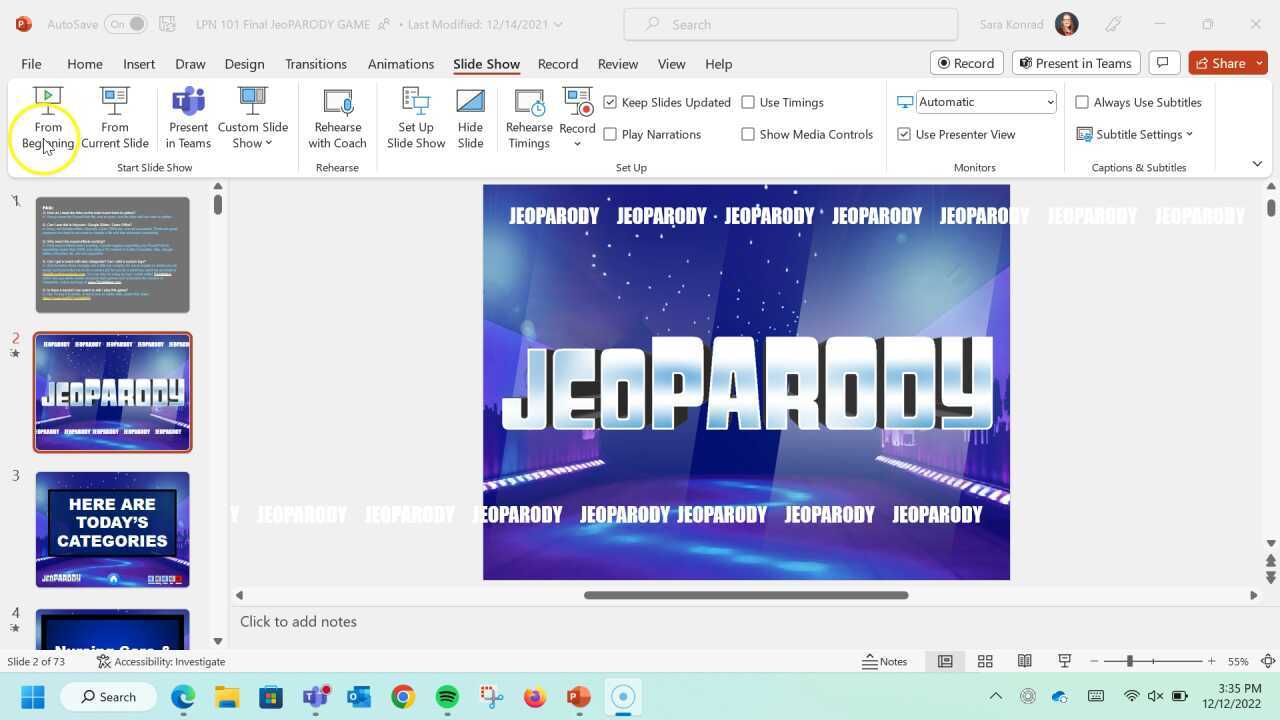Start slideshow From Beginning
The image size is (1280, 720).
(x=47, y=117)
